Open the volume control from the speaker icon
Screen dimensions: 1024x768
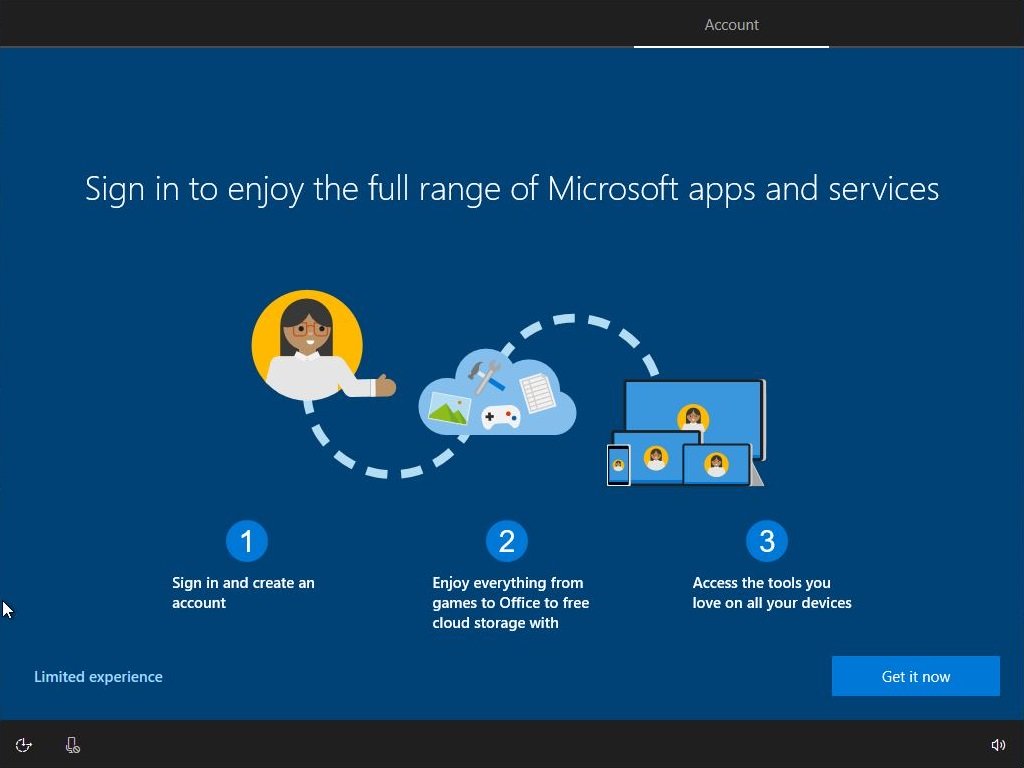coord(998,744)
